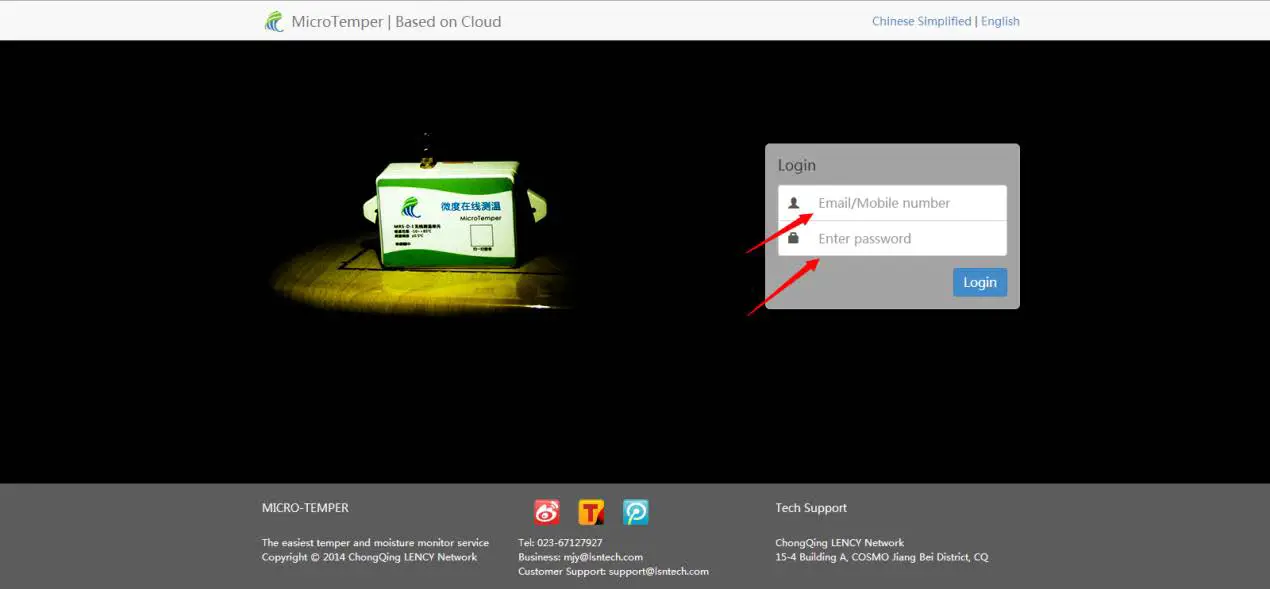Click the MicroTemper | Based on Cloud title
The height and width of the screenshot is (589, 1270).
tap(396, 21)
